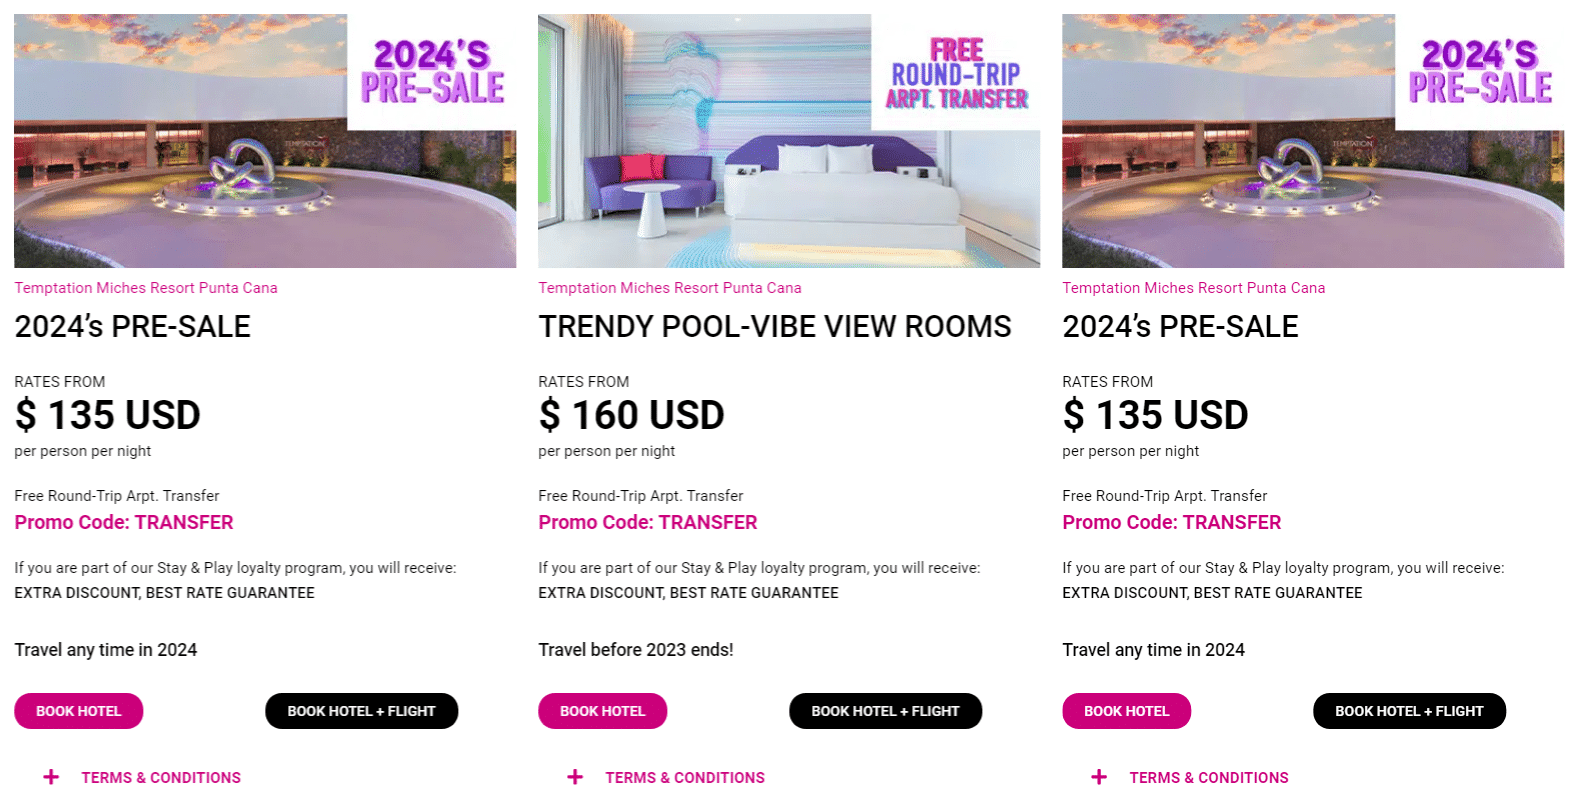Viewport: 1578px width, 806px height.
Task: Expand middle card's Terms & Conditions plus icon
Action: 575,777
